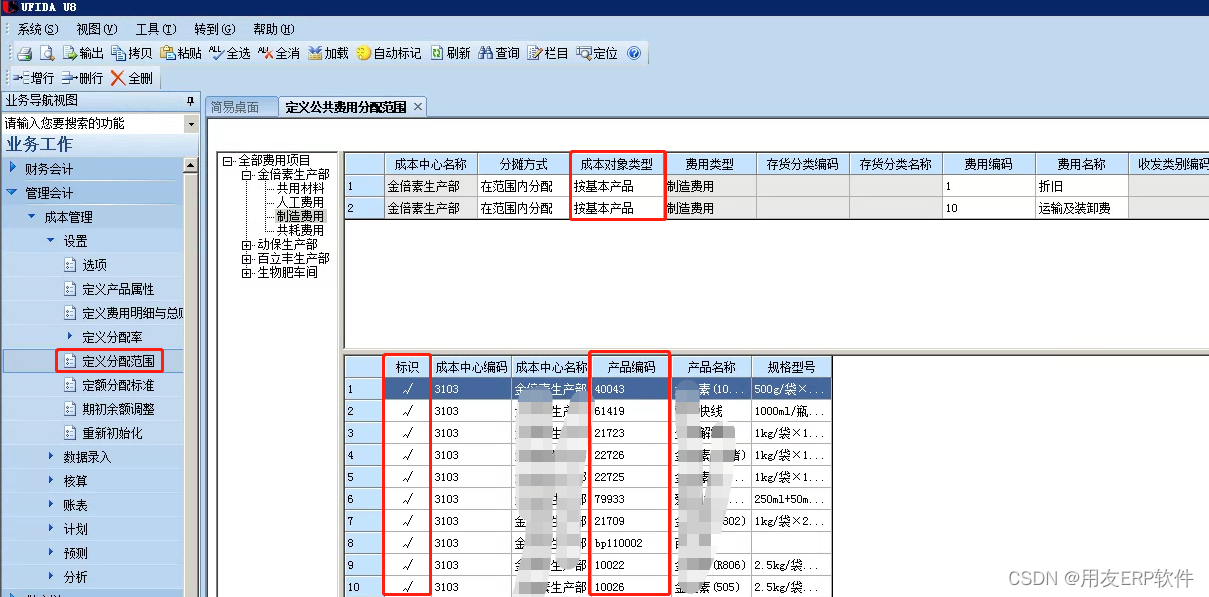This screenshot has height=597, width=1209.
Task: Click the print icon in the toolbar
Action: (25, 54)
